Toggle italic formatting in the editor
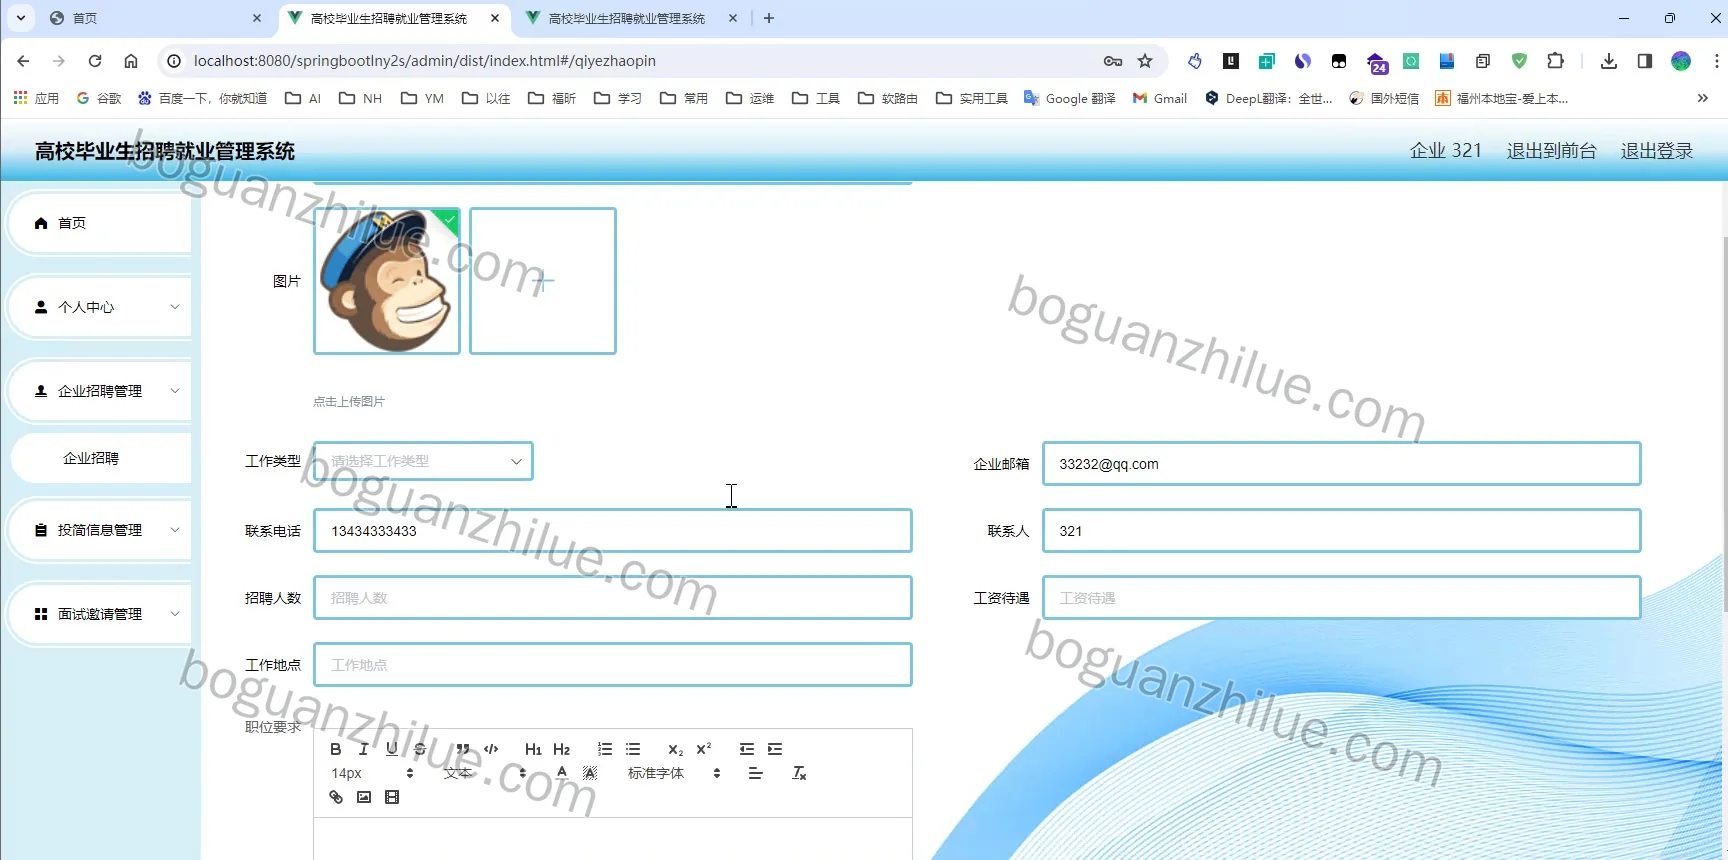 tap(363, 749)
